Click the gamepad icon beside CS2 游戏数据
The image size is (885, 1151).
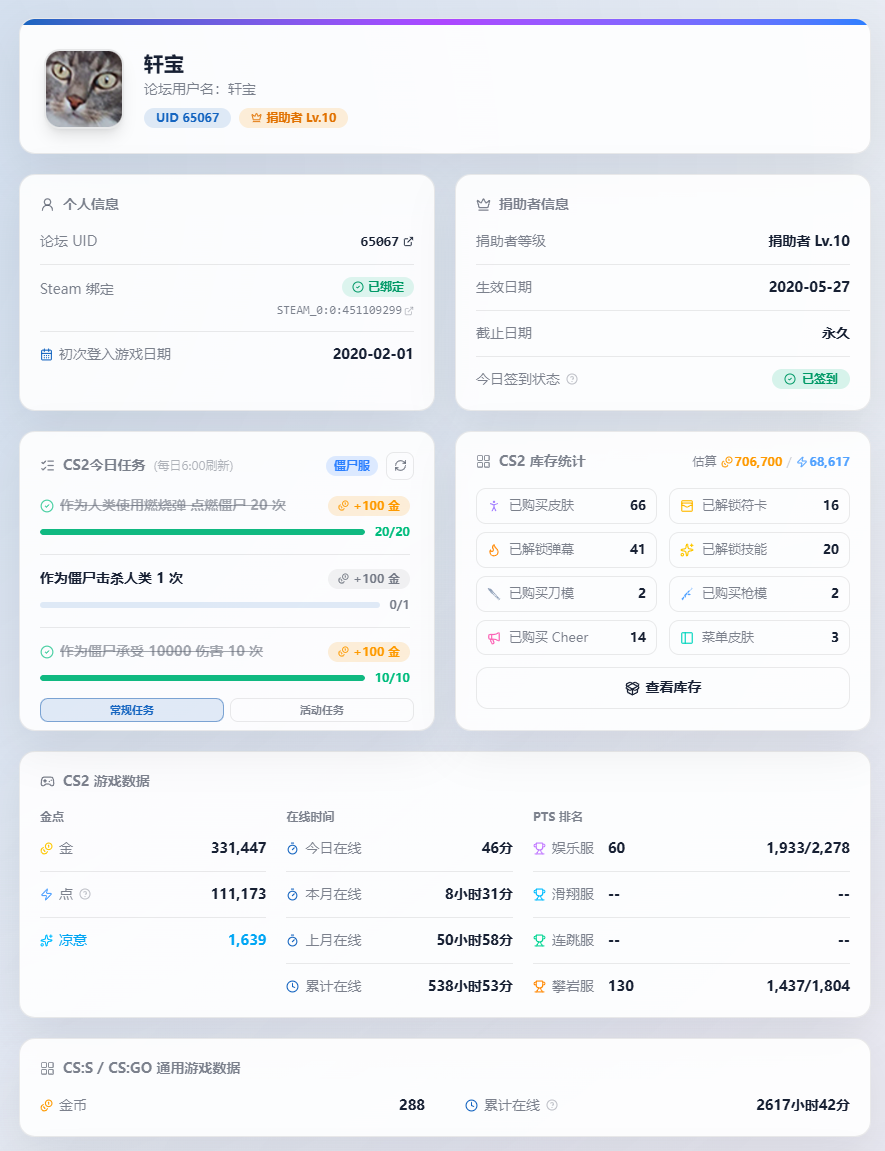47,782
